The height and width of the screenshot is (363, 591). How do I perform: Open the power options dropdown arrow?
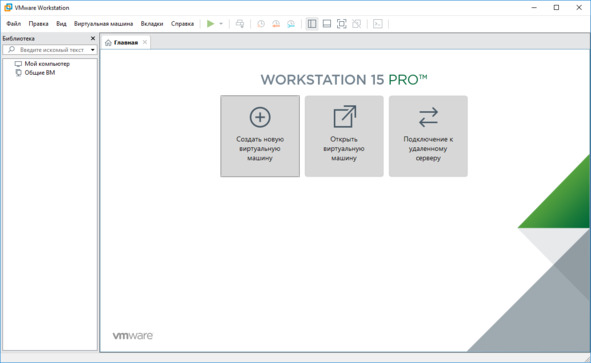(221, 24)
